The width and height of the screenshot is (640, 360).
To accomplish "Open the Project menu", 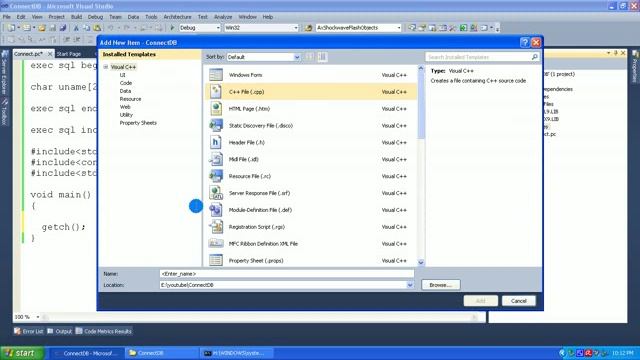I will tap(56, 17).
